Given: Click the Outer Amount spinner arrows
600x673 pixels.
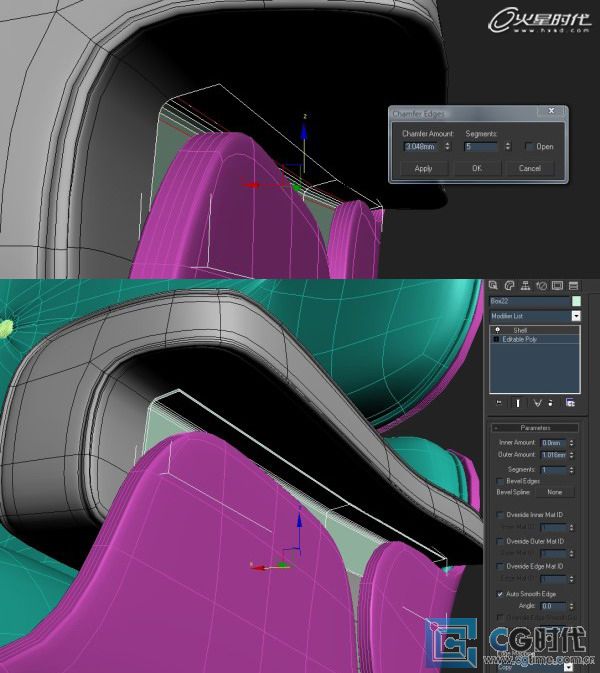Looking at the screenshot, I should (x=571, y=455).
